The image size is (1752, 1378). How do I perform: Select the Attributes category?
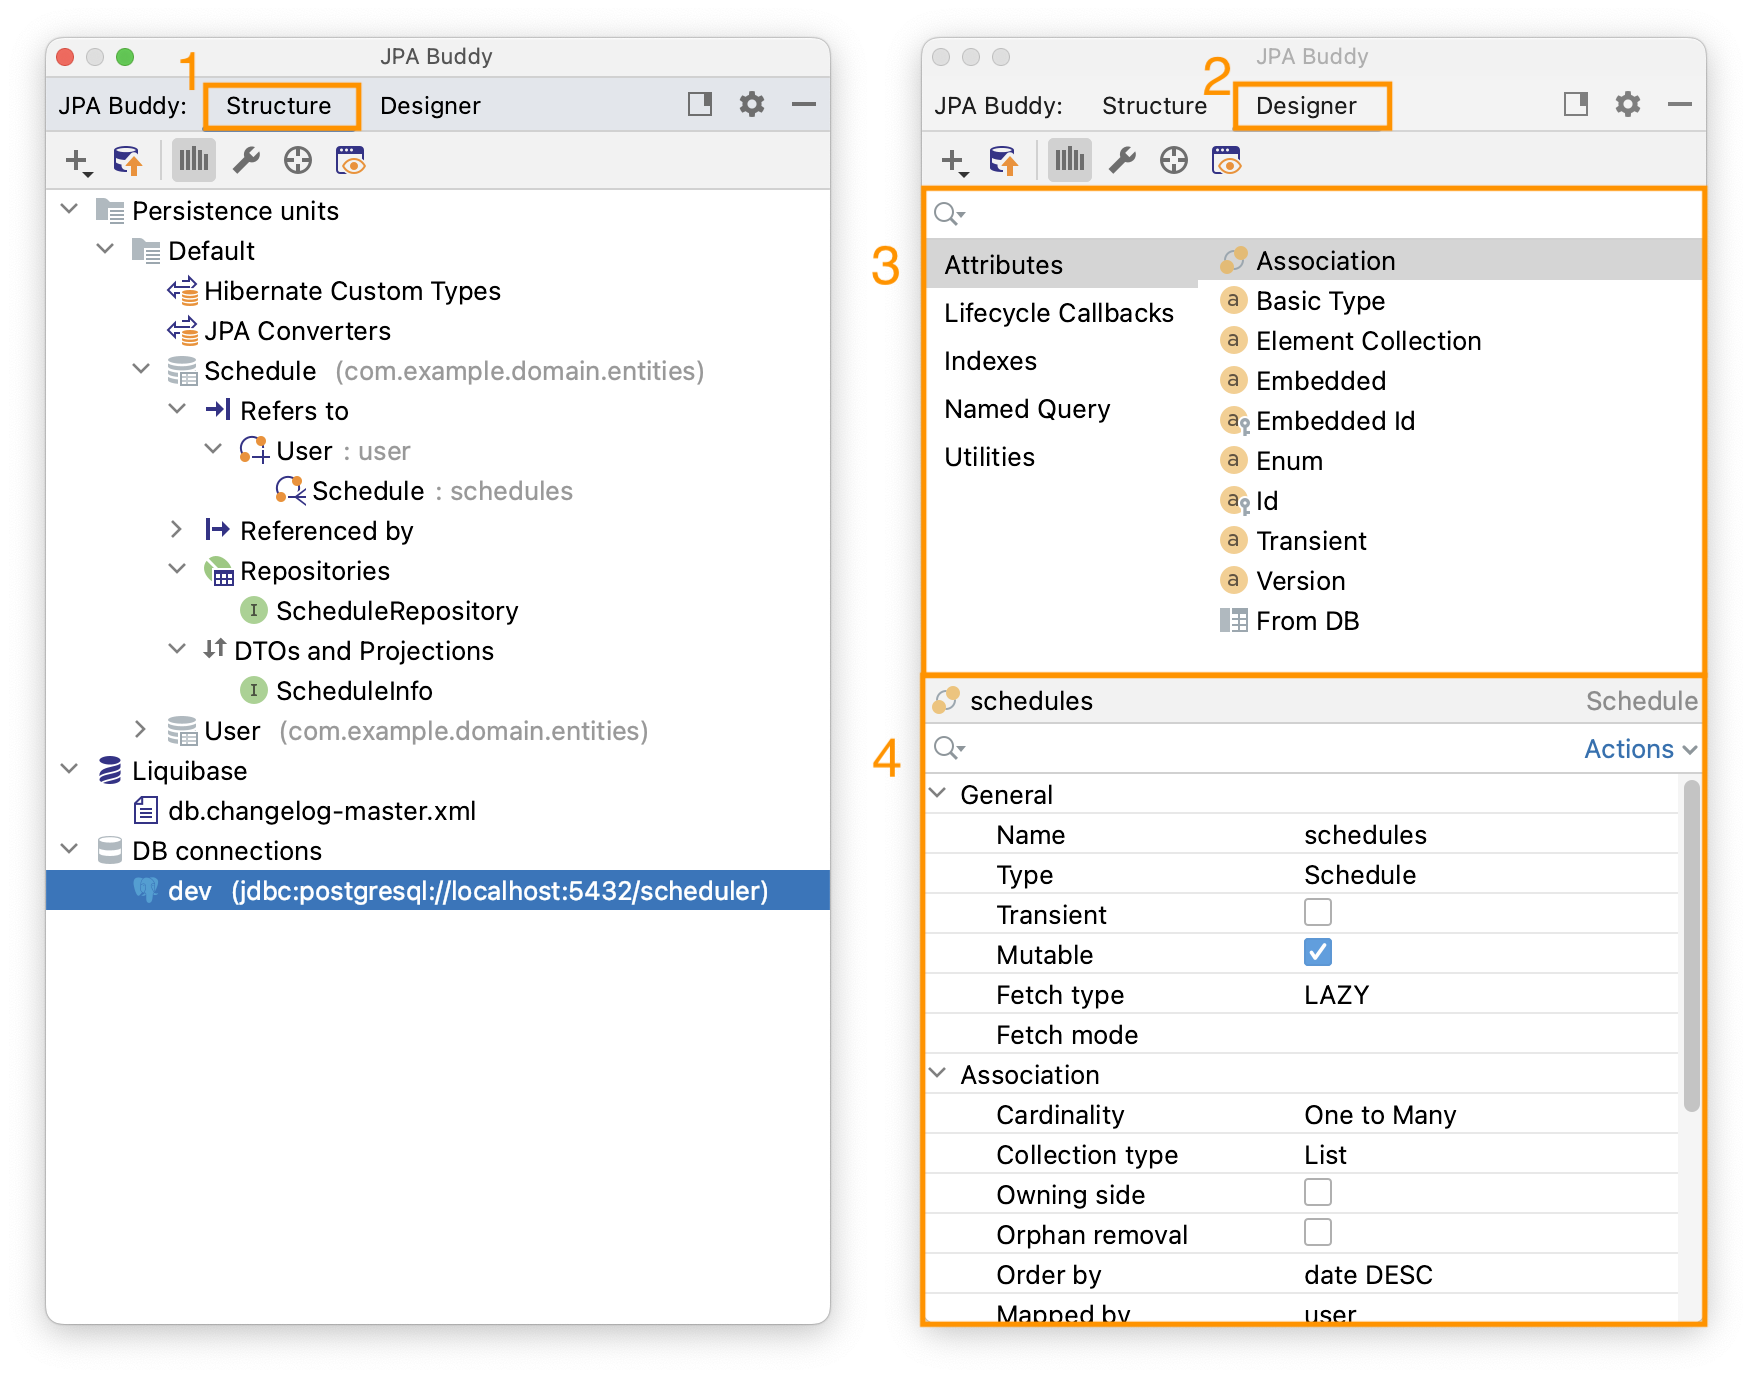tap(1062, 265)
